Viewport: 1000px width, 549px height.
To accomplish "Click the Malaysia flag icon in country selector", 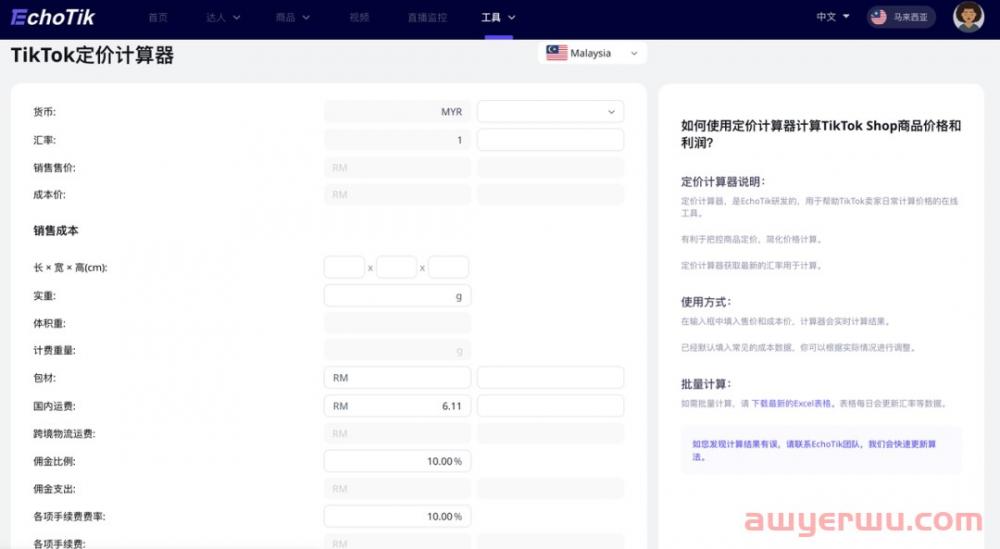I will (556, 53).
